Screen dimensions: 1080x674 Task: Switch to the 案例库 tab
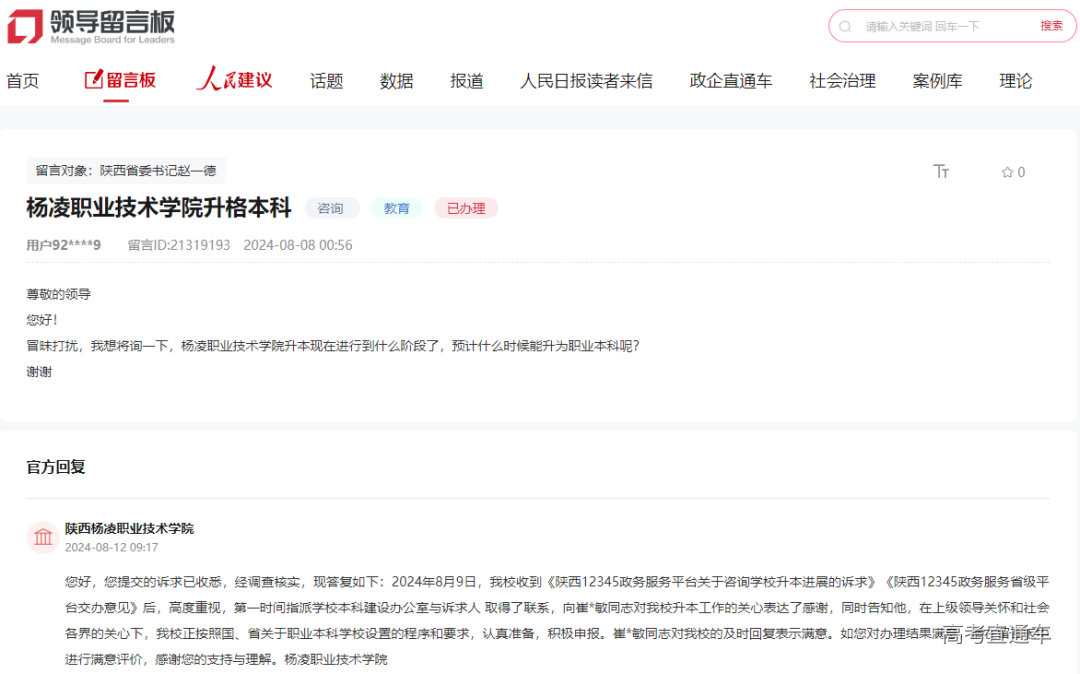(937, 81)
